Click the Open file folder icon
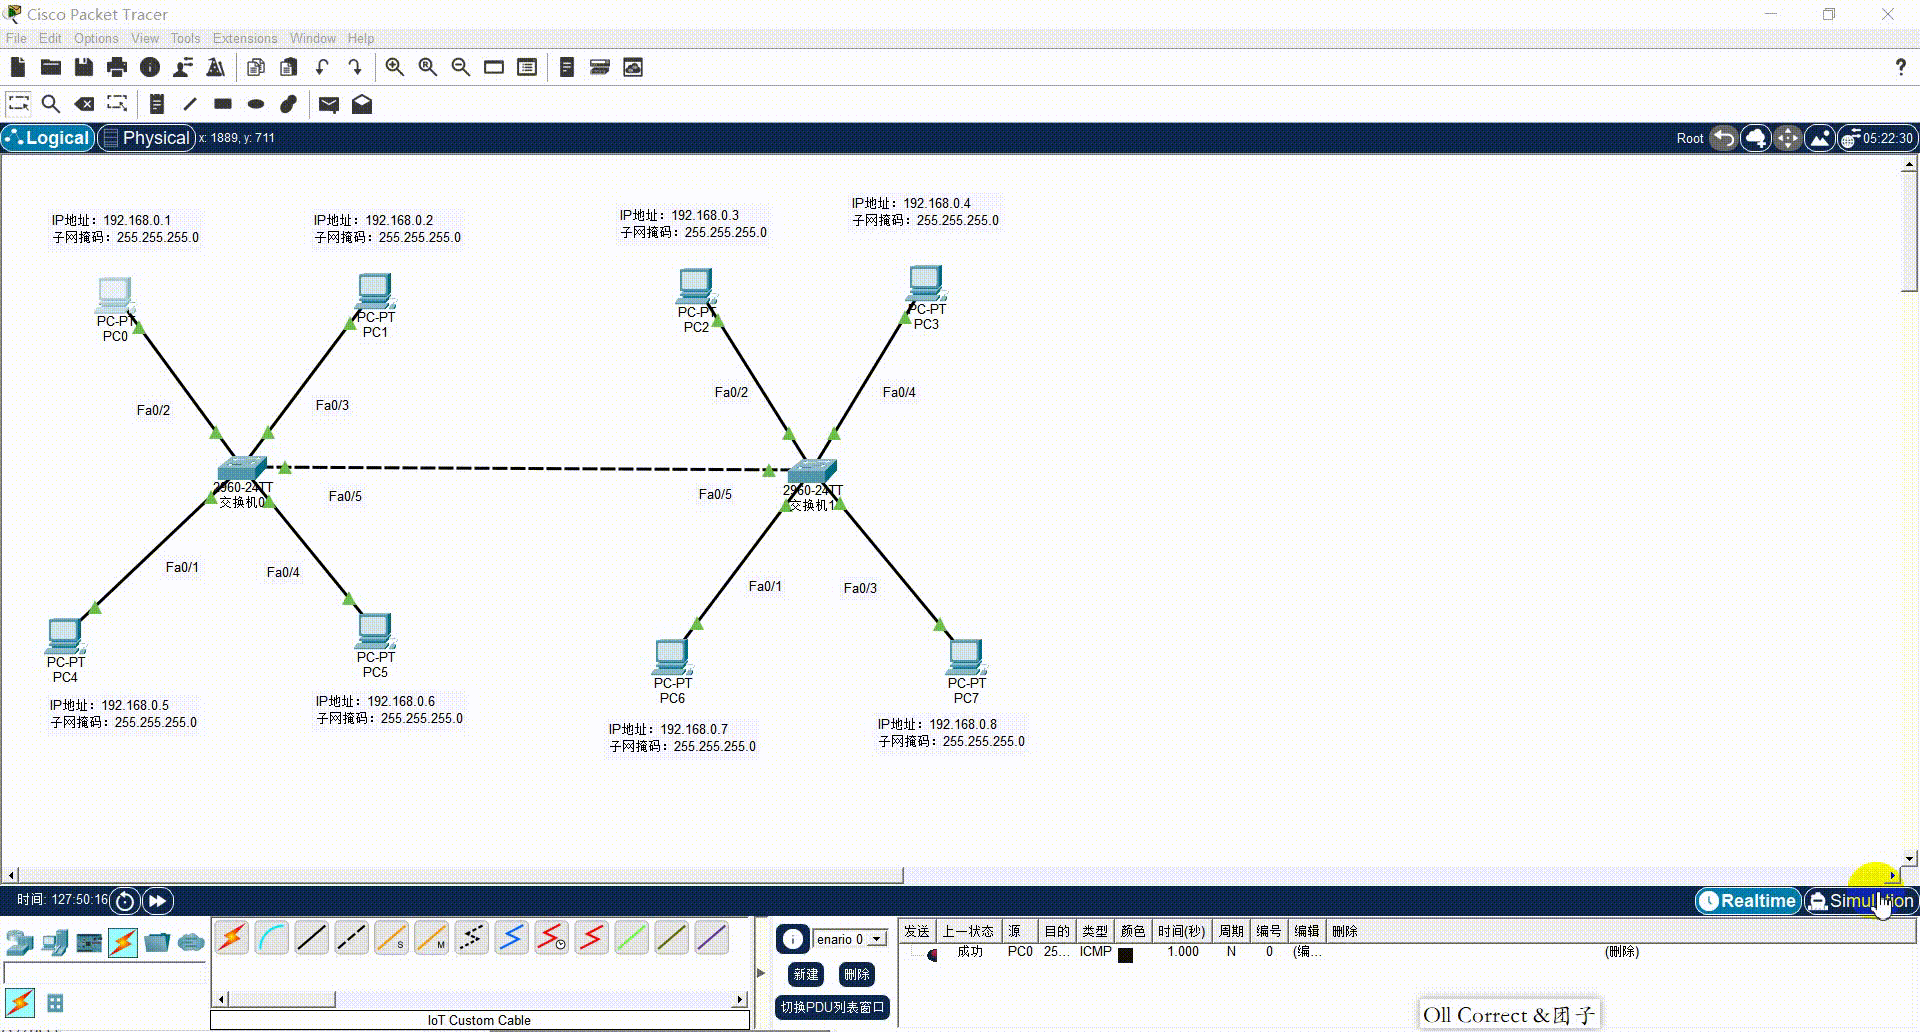Screen dimensions: 1920x1032 point(51,67)
